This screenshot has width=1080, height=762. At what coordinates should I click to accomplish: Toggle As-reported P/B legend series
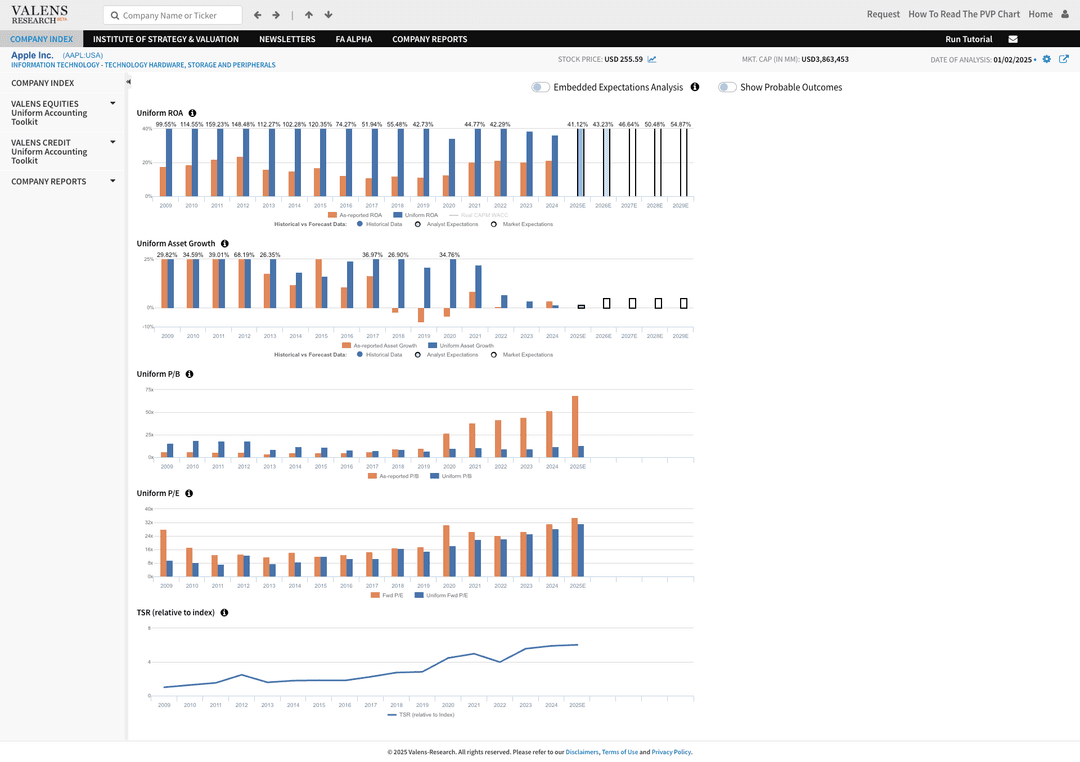point(393,476)
